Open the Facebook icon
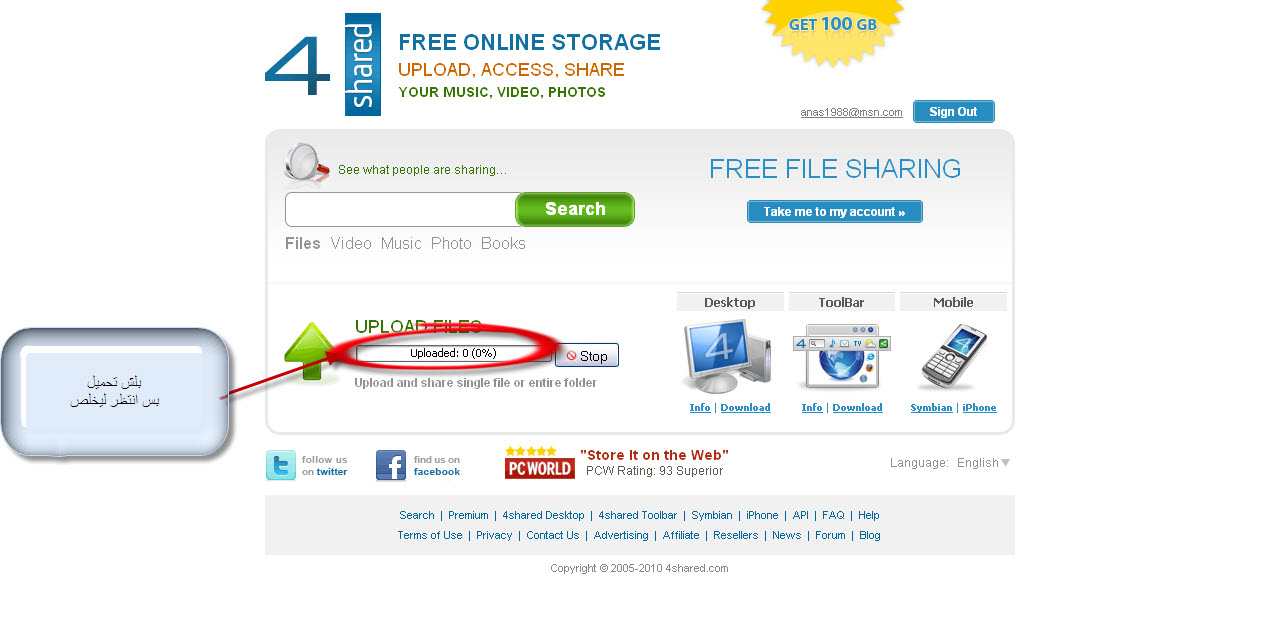Screen dimensions: 1280x619 (391, 465)
